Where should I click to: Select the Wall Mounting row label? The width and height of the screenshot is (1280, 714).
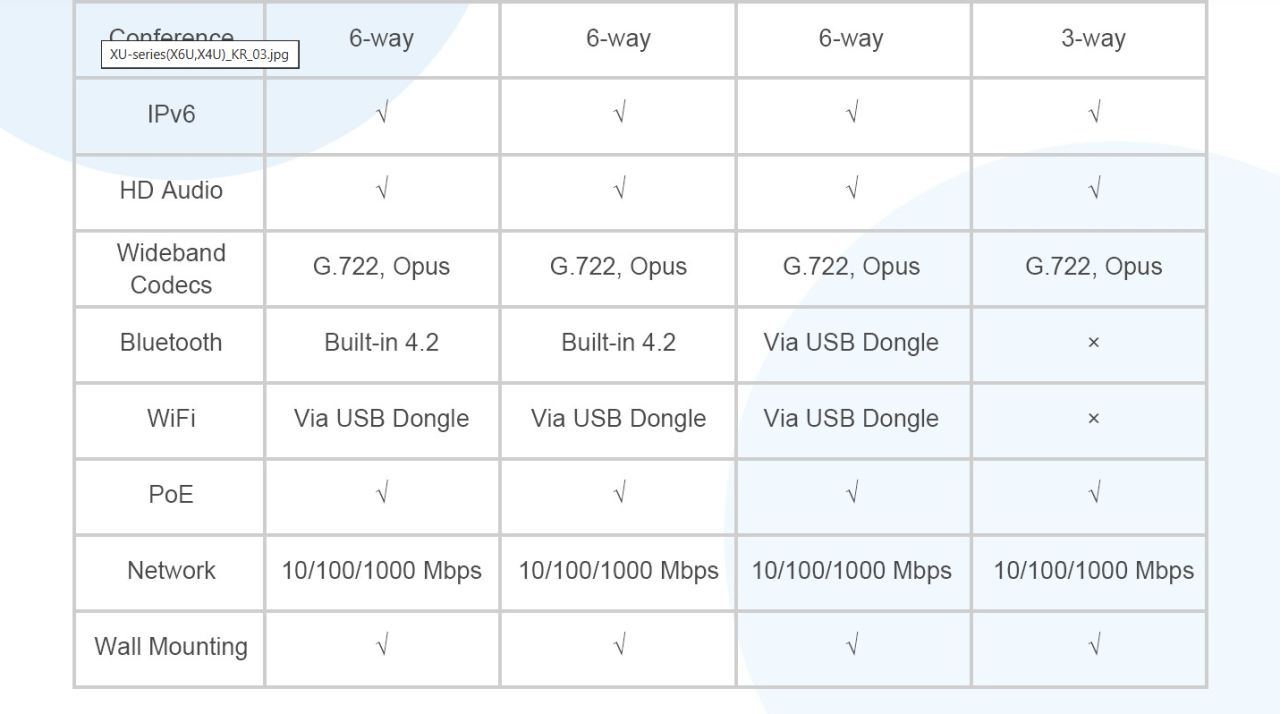tap(171, 646)
